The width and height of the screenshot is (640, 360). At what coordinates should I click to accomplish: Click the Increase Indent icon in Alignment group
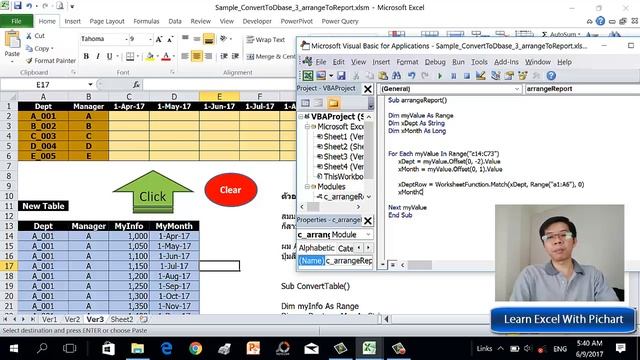click(x=236, y=56)
